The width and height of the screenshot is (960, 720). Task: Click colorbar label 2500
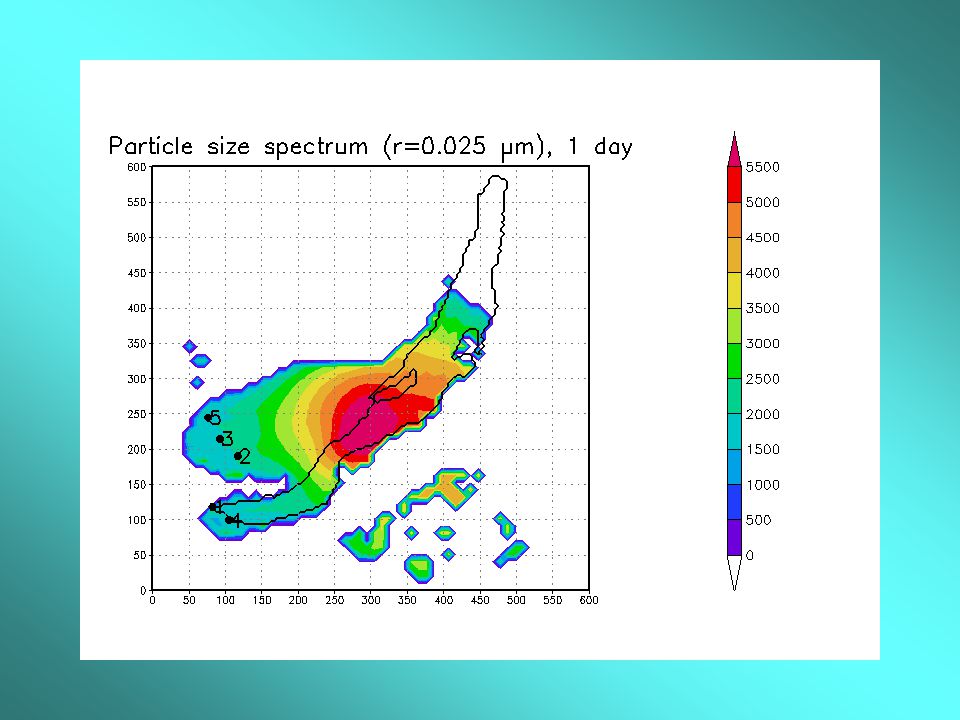point(762,379)
